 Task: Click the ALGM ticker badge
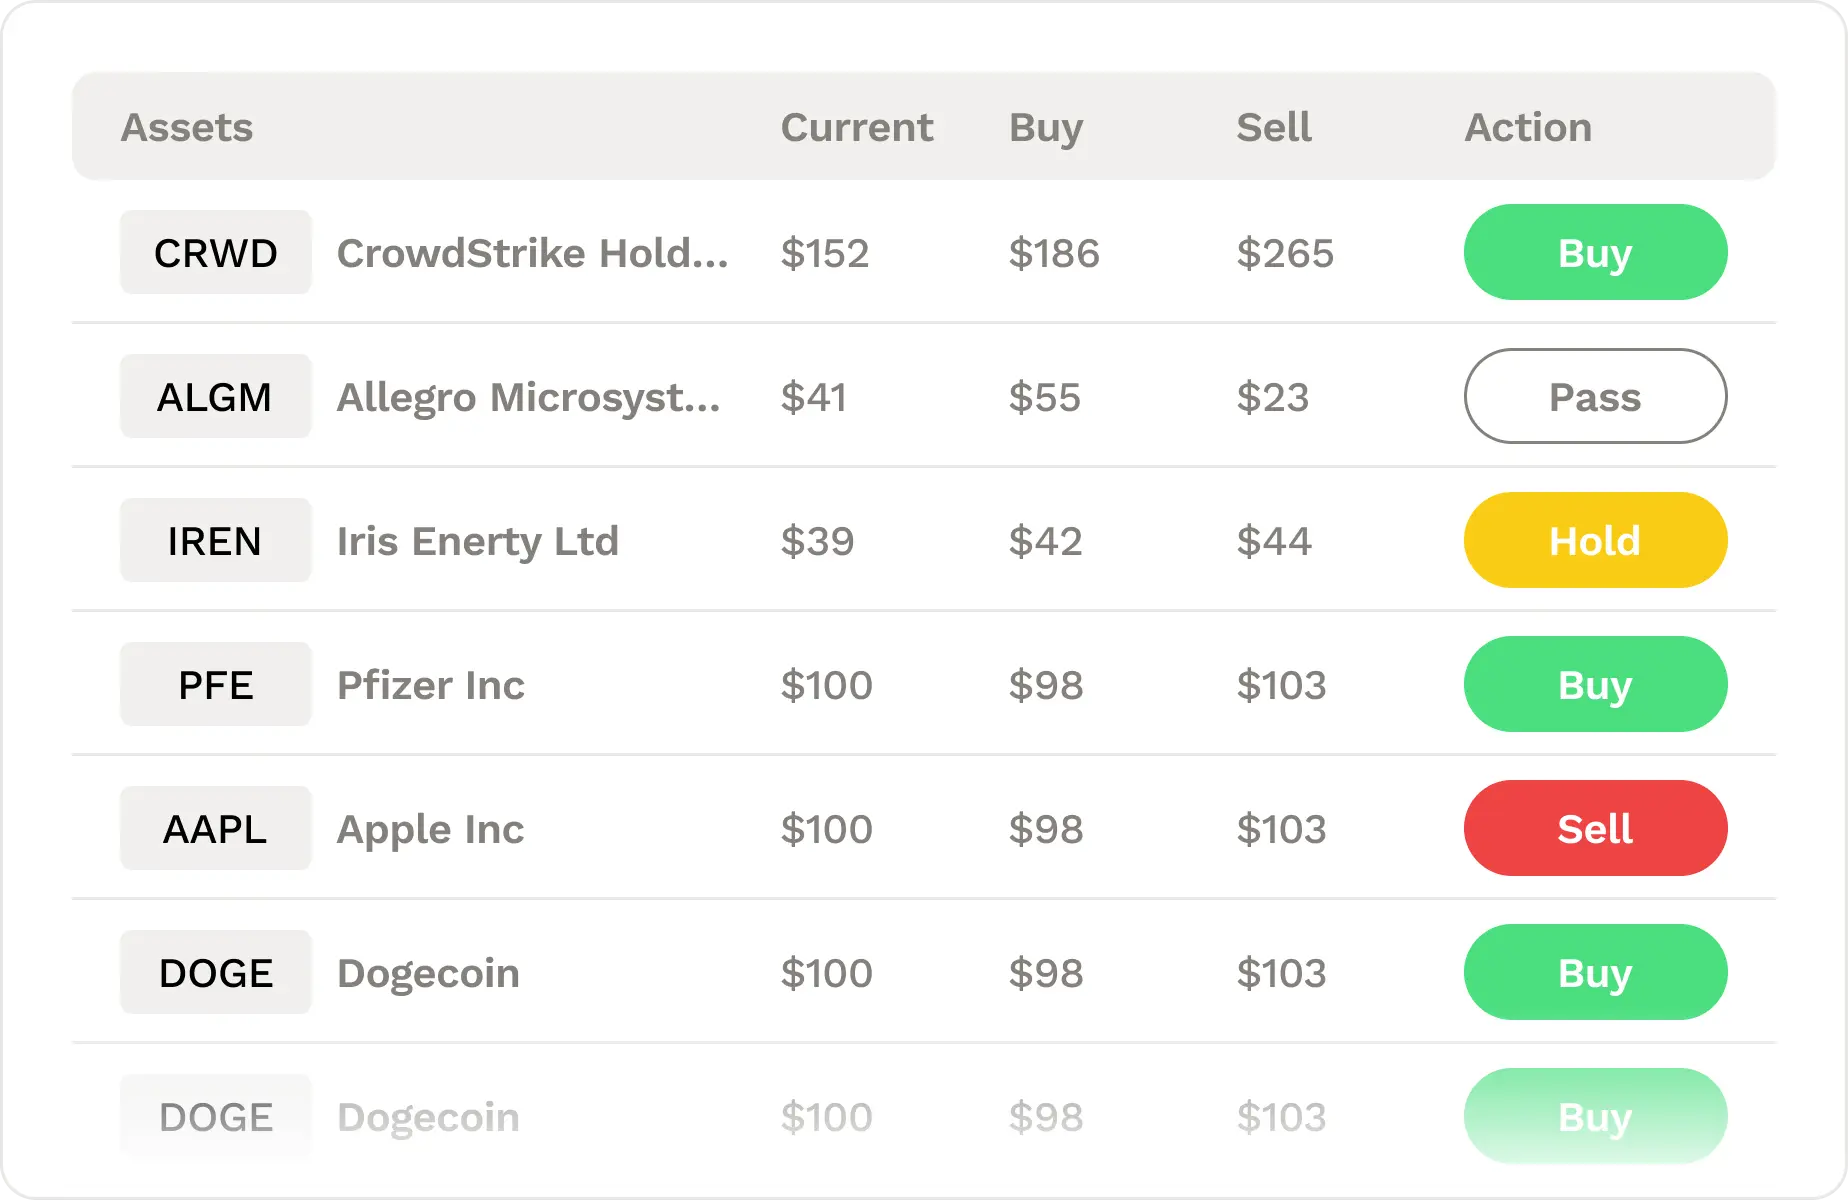point(215,396)
